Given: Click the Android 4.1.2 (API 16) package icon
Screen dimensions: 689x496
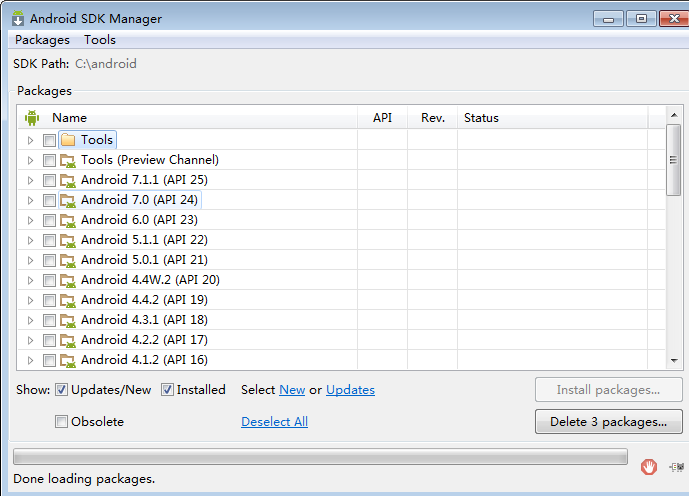Looking at the screenshot, I should pyautogui.click(x=68, y=360).
